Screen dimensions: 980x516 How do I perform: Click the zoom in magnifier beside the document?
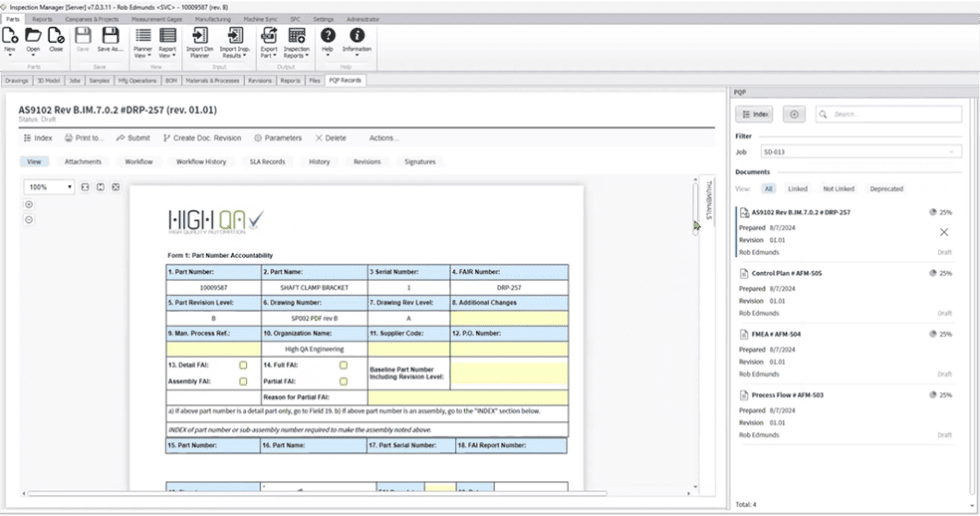click(x=29, y=204)
